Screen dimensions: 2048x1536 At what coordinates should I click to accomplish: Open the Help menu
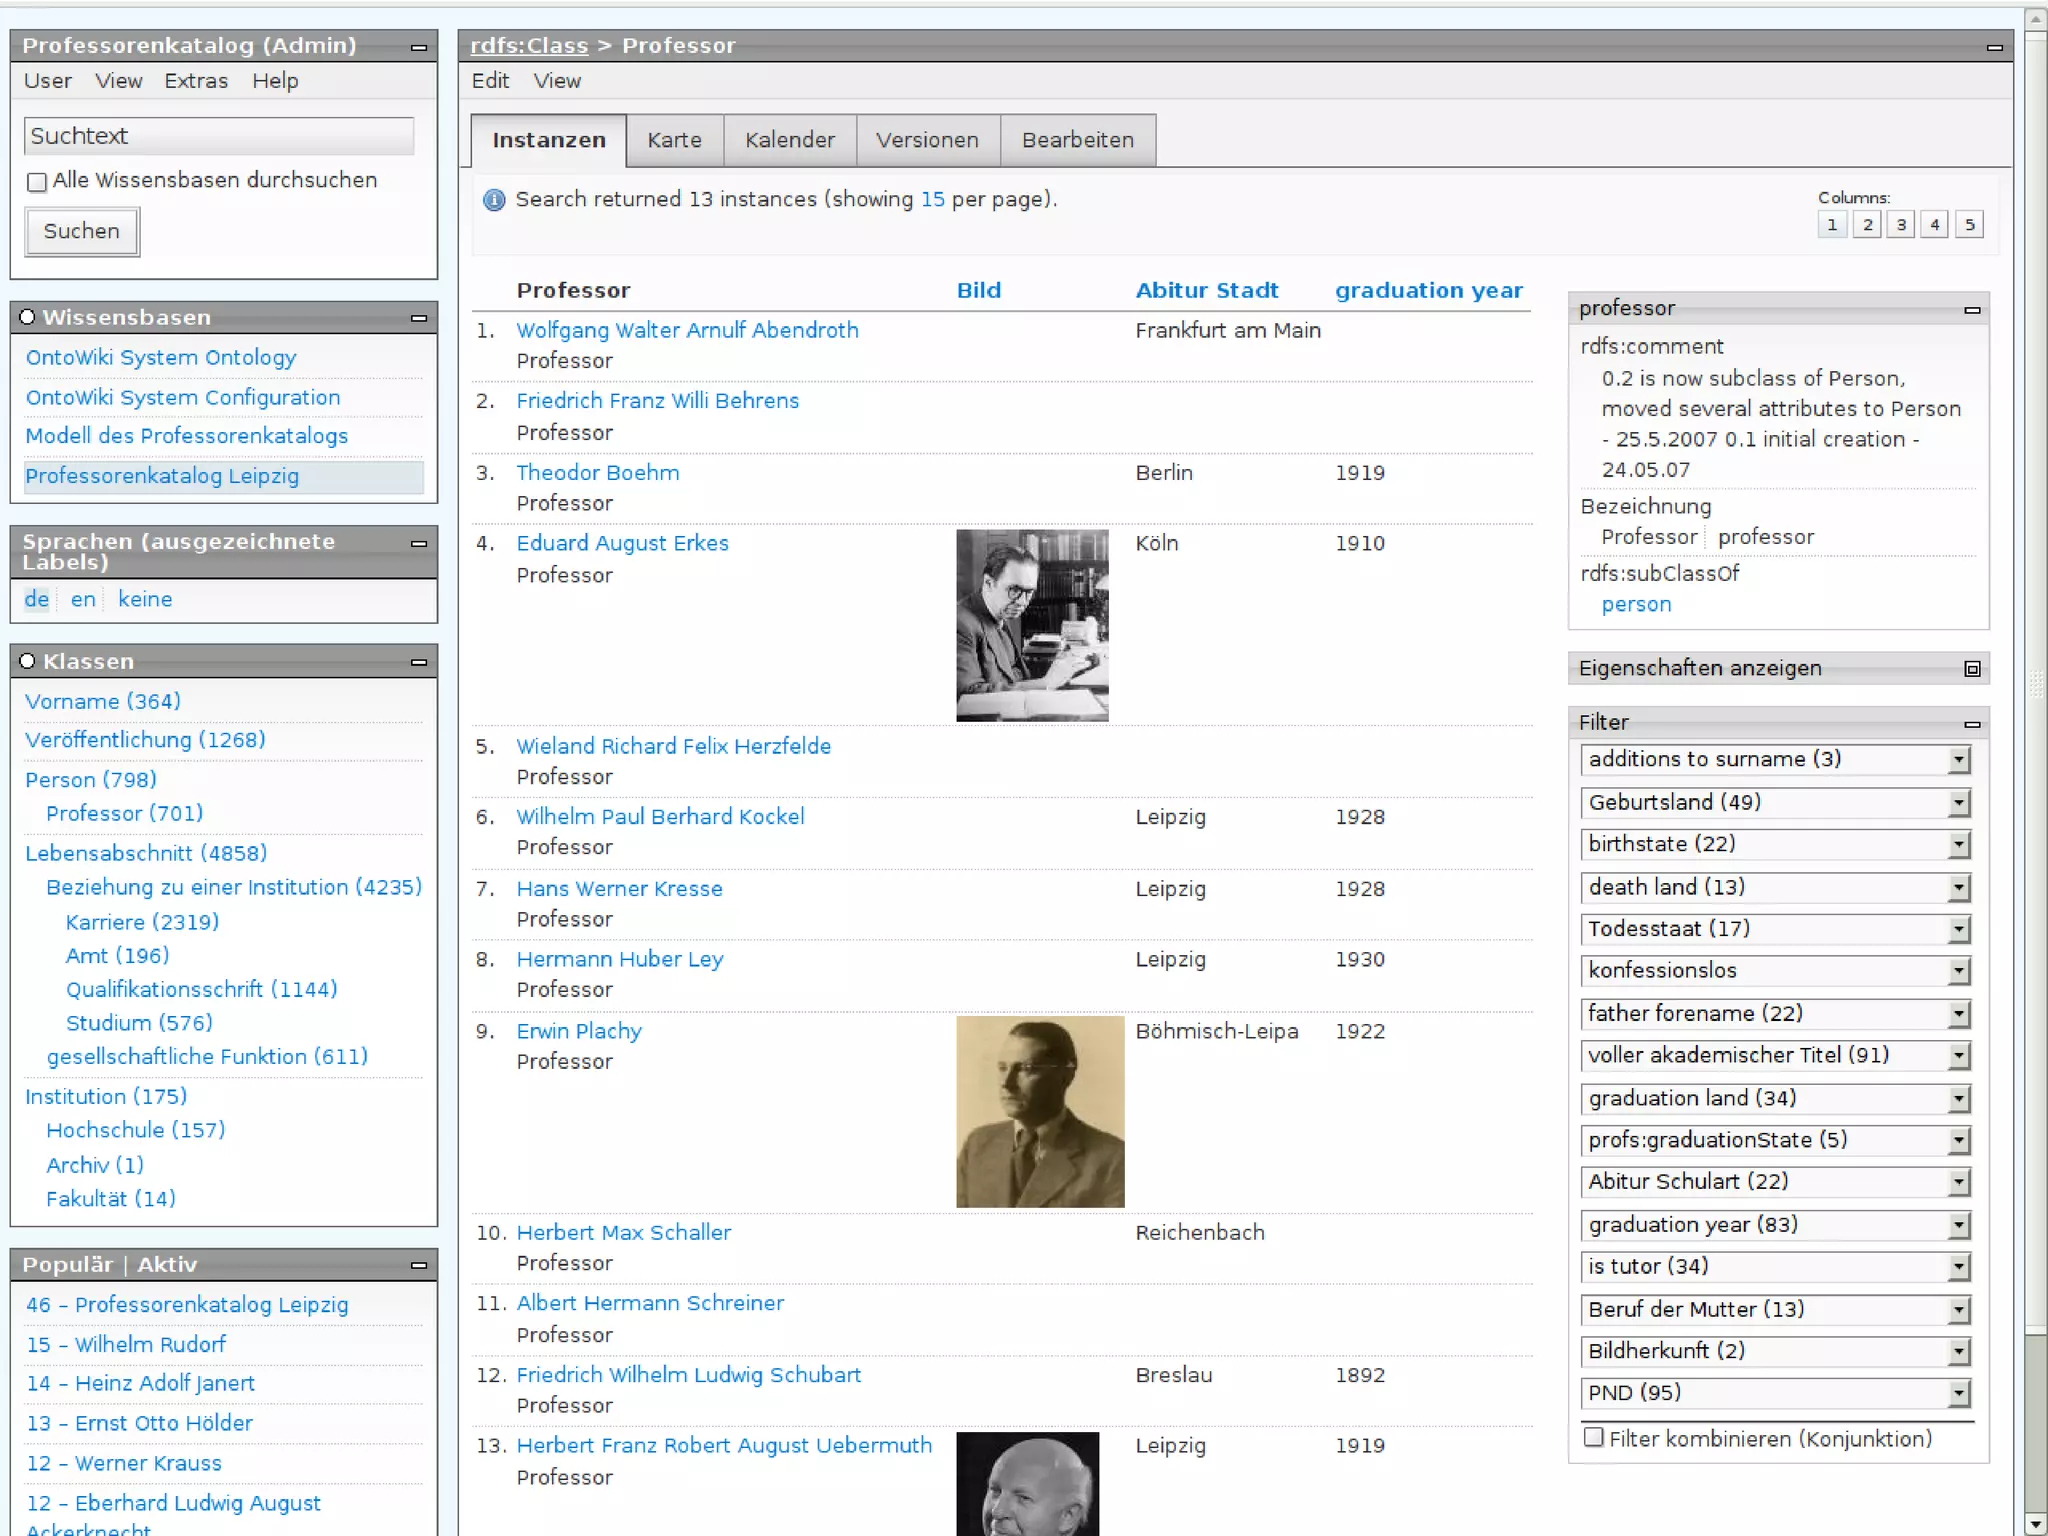[x=275, y=81]
